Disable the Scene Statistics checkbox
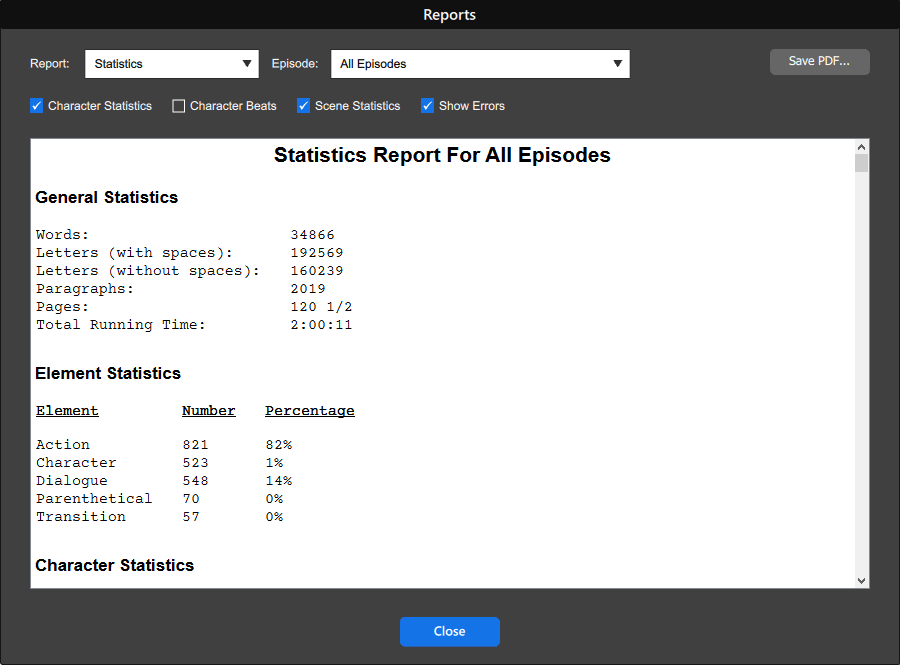 (x=303, y=105)
